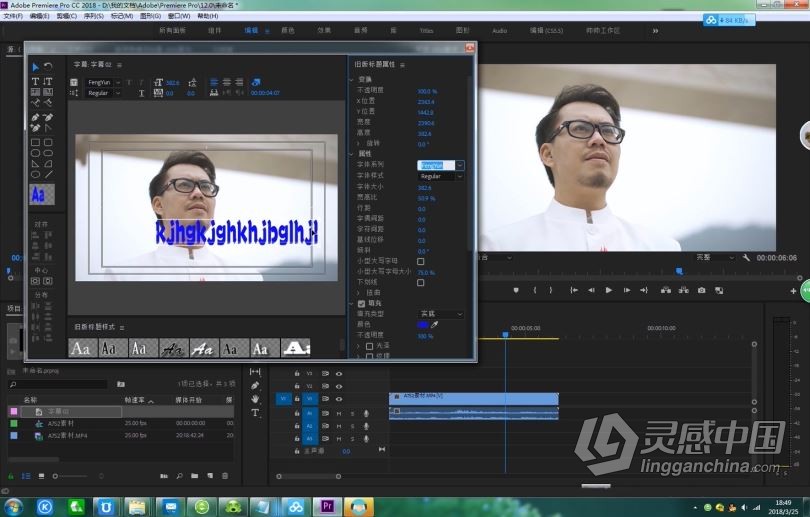Open program monitor wrench settings
Viewport: 810px width, 517px height.
click(x=745, y=257)
